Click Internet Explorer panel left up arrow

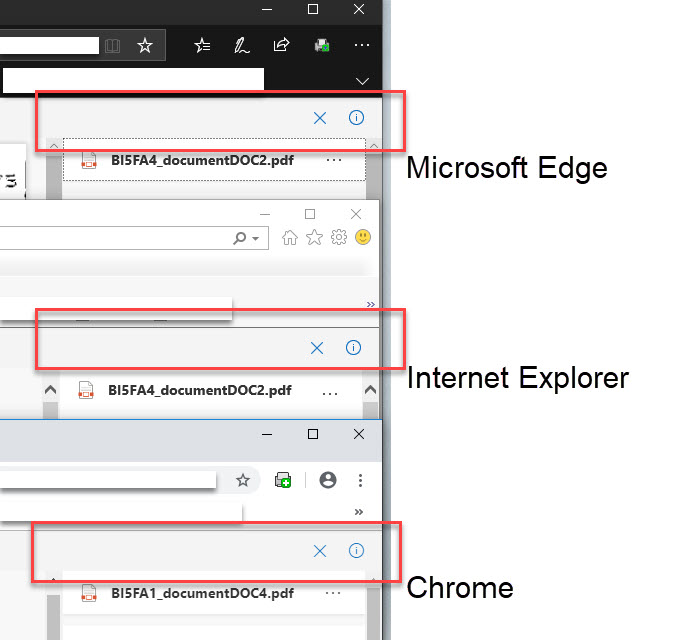pyautogui.click(x=50, y=389)
